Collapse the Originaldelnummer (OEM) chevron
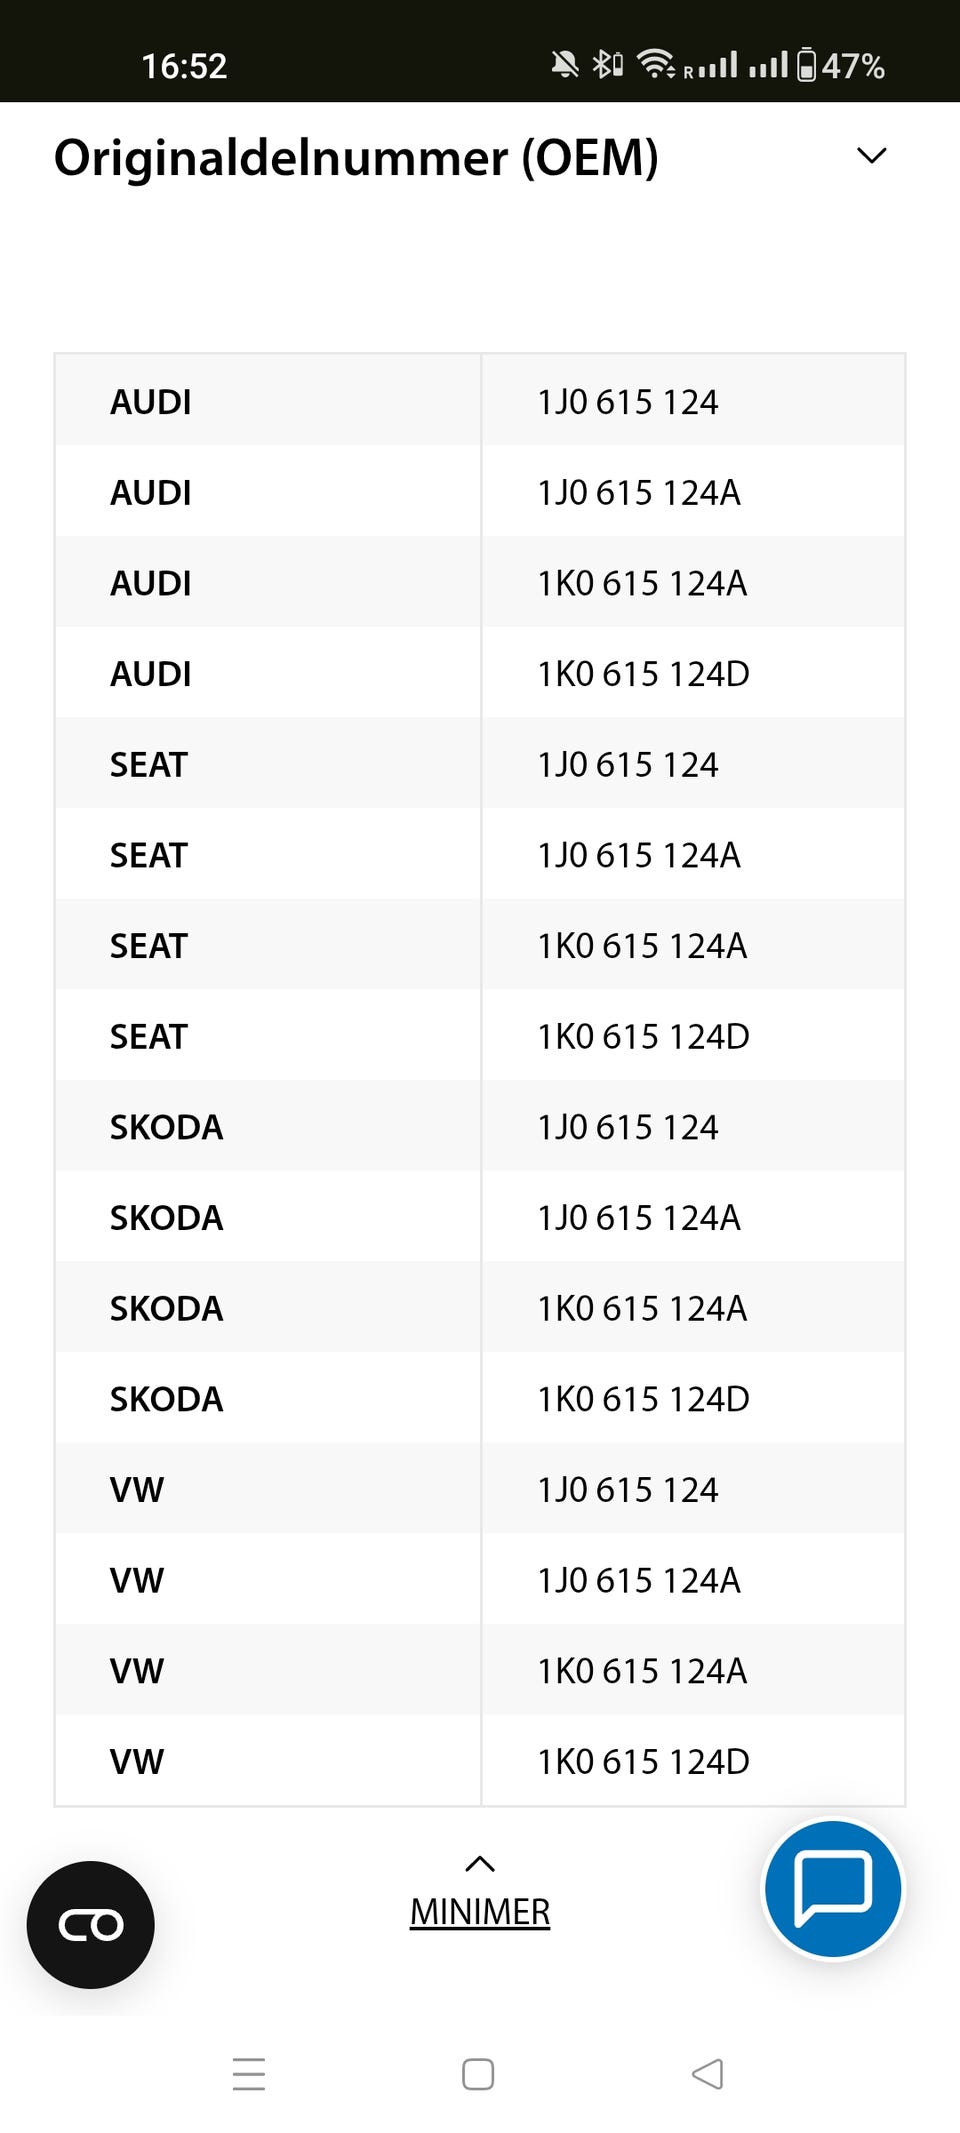Screen dimensions: 960x2133 pyautogui.click(x=872, y=156)
